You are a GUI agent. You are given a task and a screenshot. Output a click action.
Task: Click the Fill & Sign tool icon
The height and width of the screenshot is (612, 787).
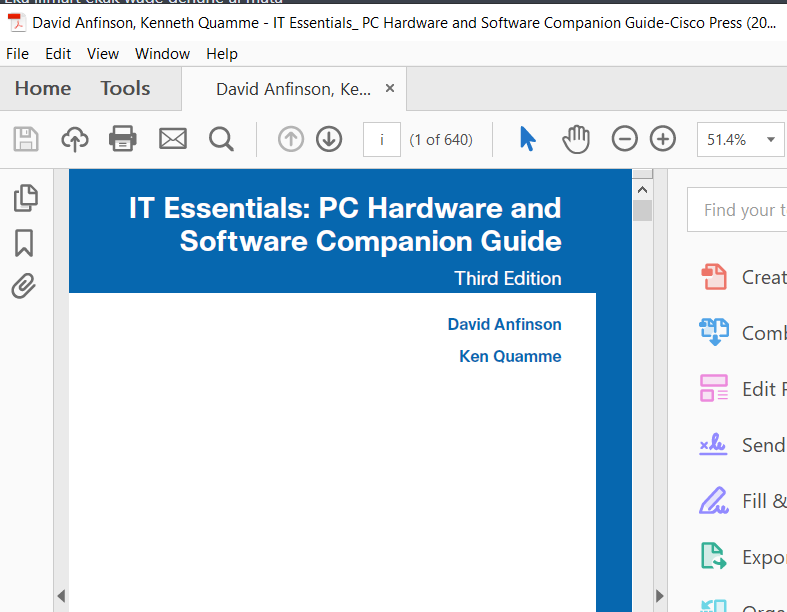pos(713,501)
